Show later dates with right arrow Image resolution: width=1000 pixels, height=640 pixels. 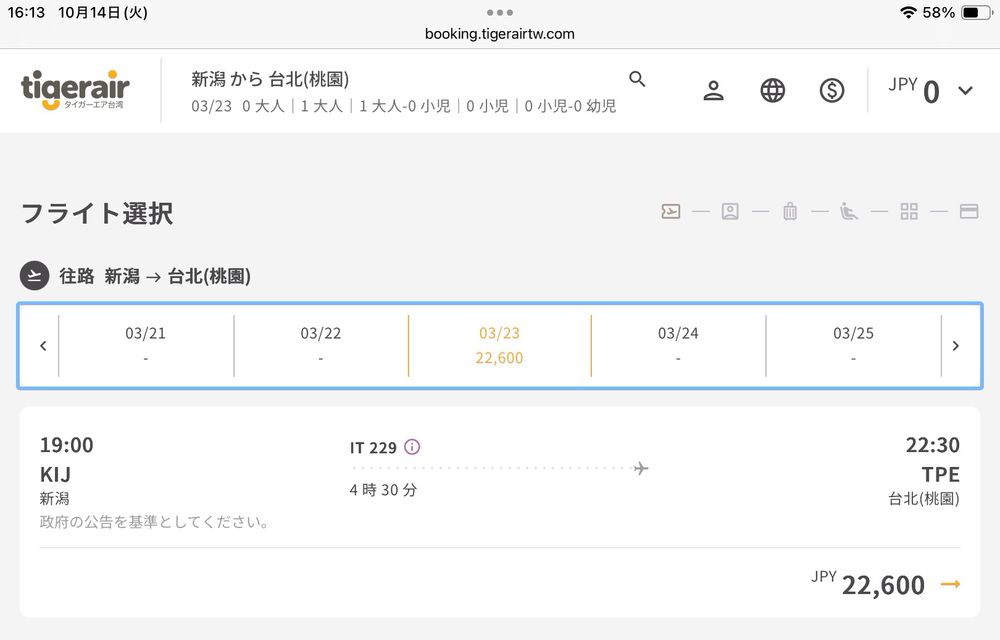point(955,345)
